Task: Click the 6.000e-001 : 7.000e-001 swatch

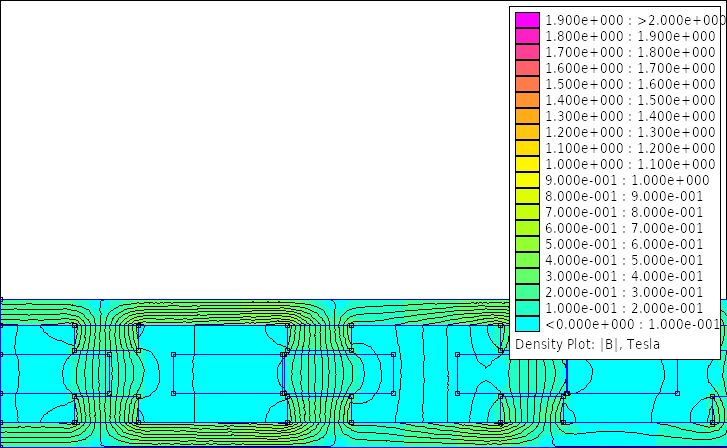Action: point(527,228)
